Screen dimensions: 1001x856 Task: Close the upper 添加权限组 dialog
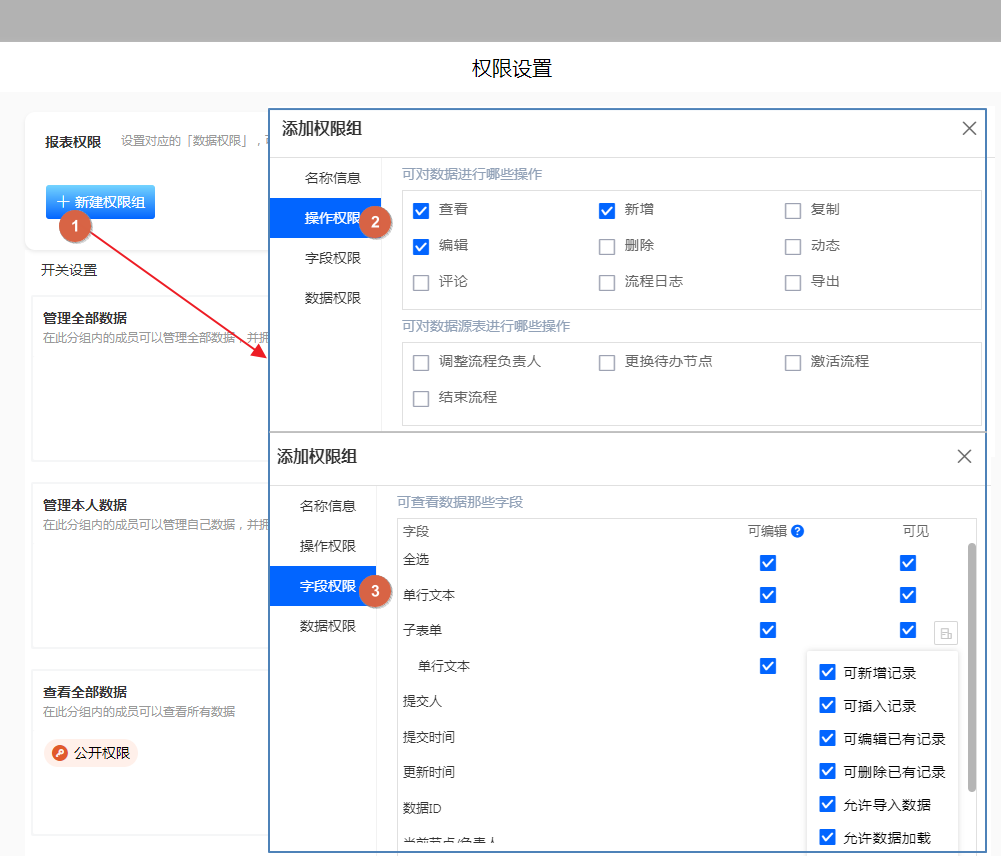pyautogui.click(x=969, y=128)
